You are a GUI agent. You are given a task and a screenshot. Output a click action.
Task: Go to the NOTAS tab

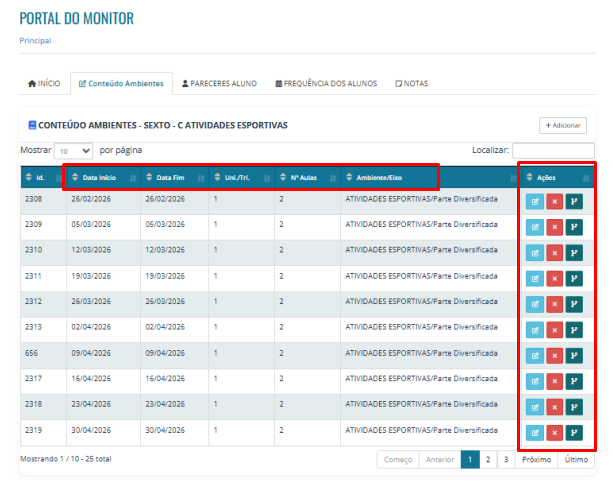[412, 83]
